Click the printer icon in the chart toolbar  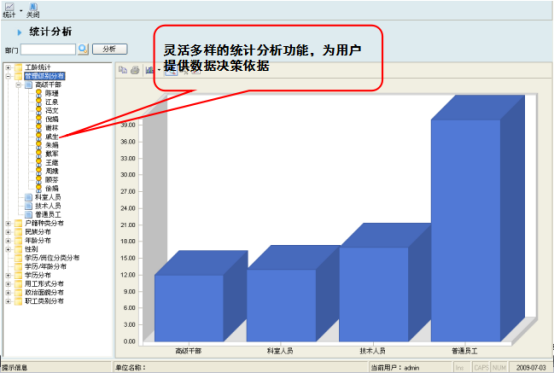135,70
